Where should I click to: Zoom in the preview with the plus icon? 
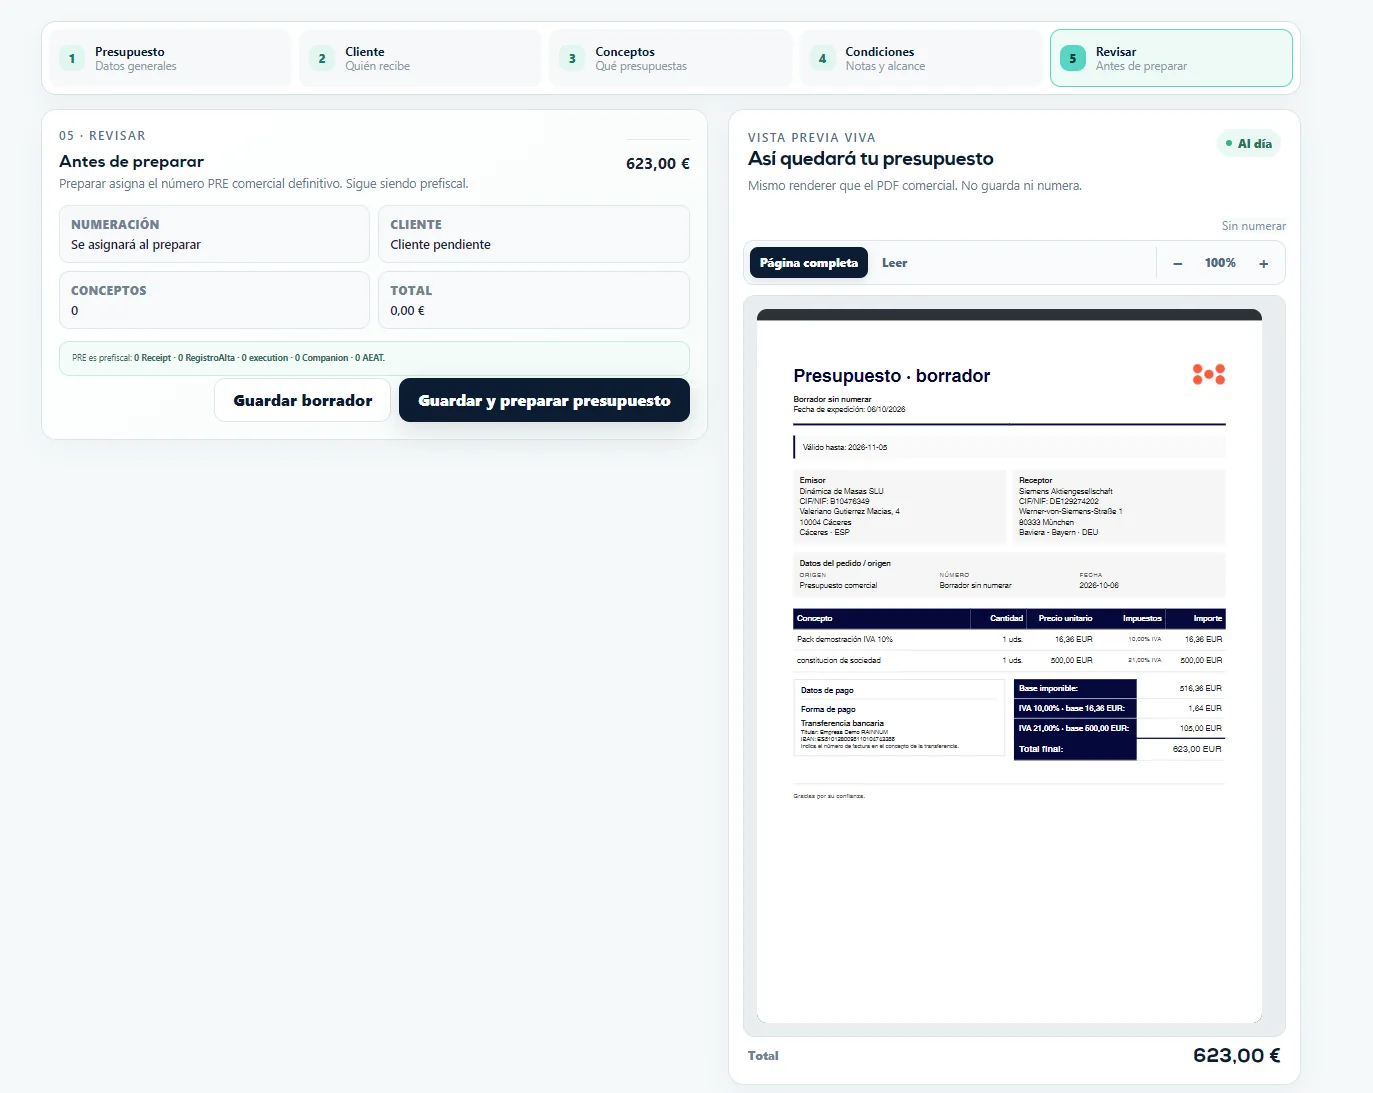[x=1264, y=263]
